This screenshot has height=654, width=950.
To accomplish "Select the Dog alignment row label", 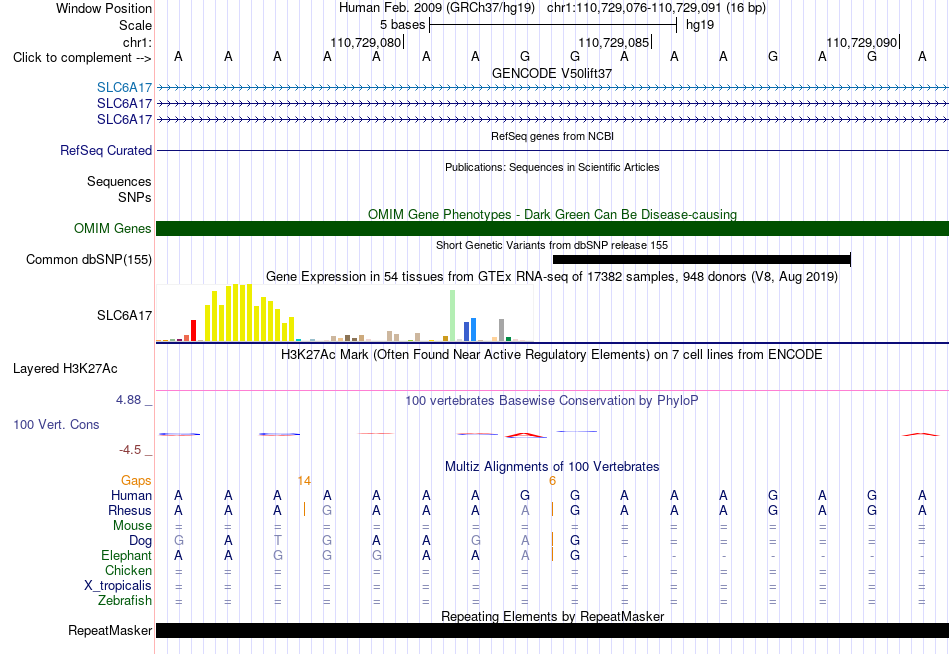I will point(140,541).
